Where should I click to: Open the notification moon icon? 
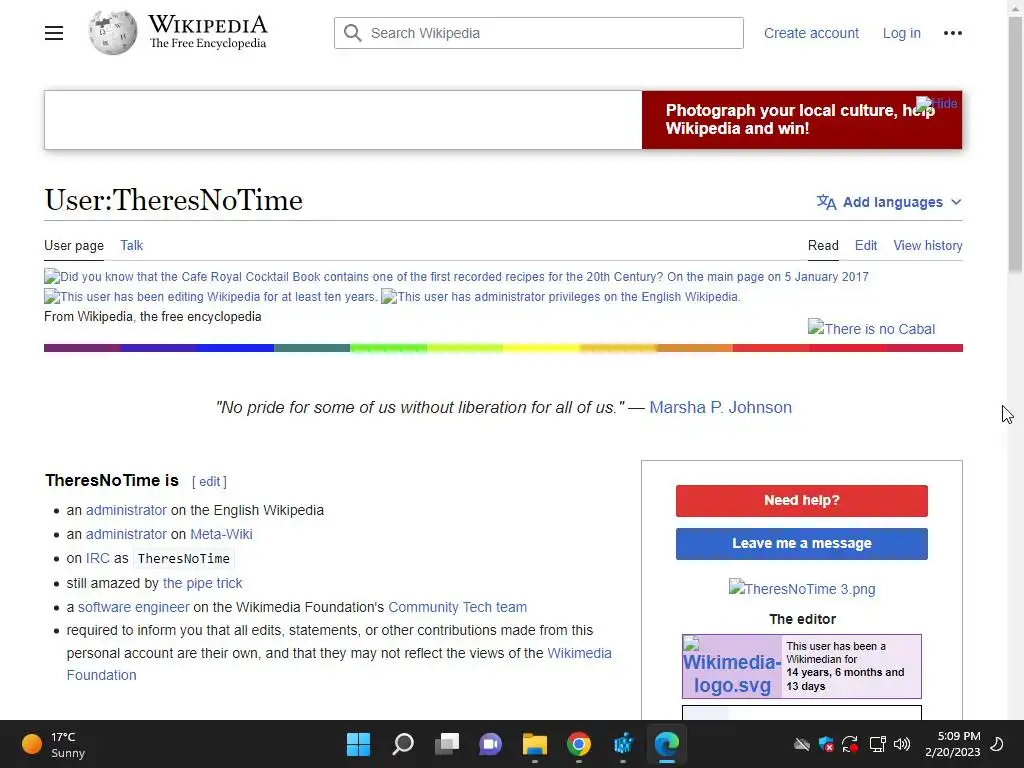click(997, 744)
